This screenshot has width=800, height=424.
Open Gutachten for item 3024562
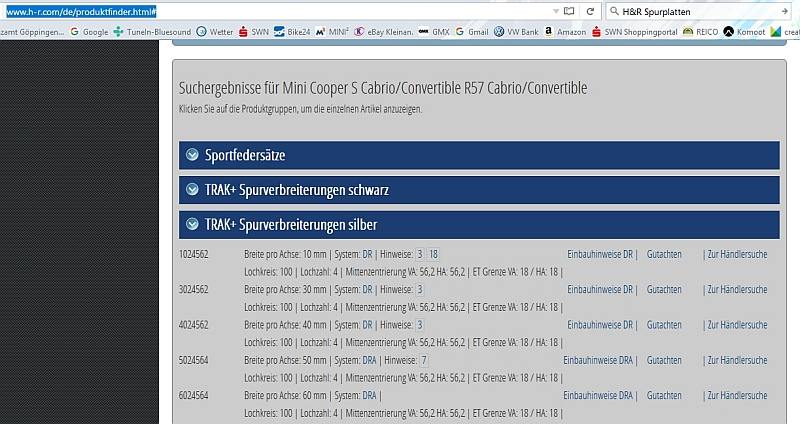coord(664,289)
